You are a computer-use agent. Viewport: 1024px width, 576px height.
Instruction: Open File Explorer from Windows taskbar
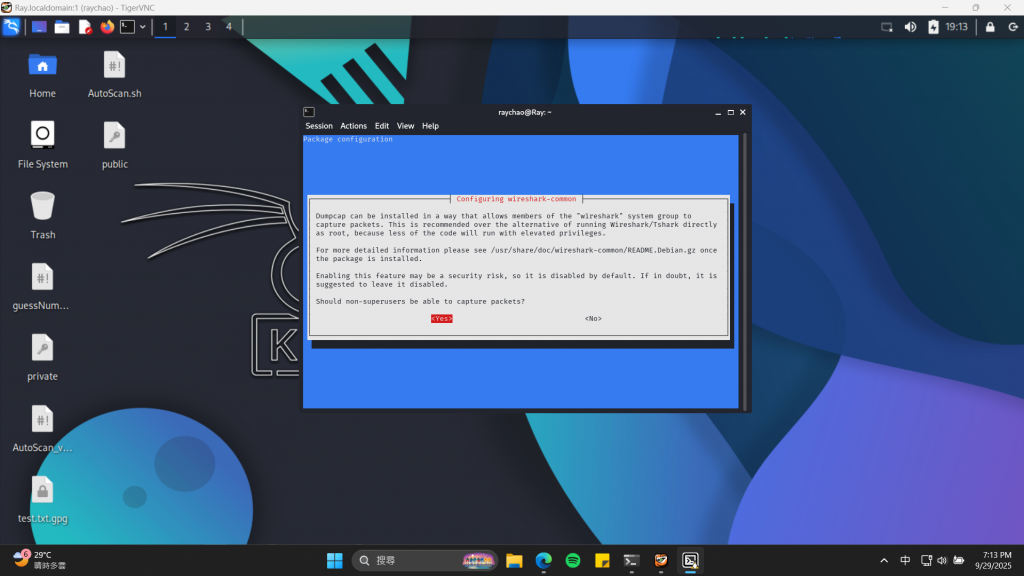[514, 560]
